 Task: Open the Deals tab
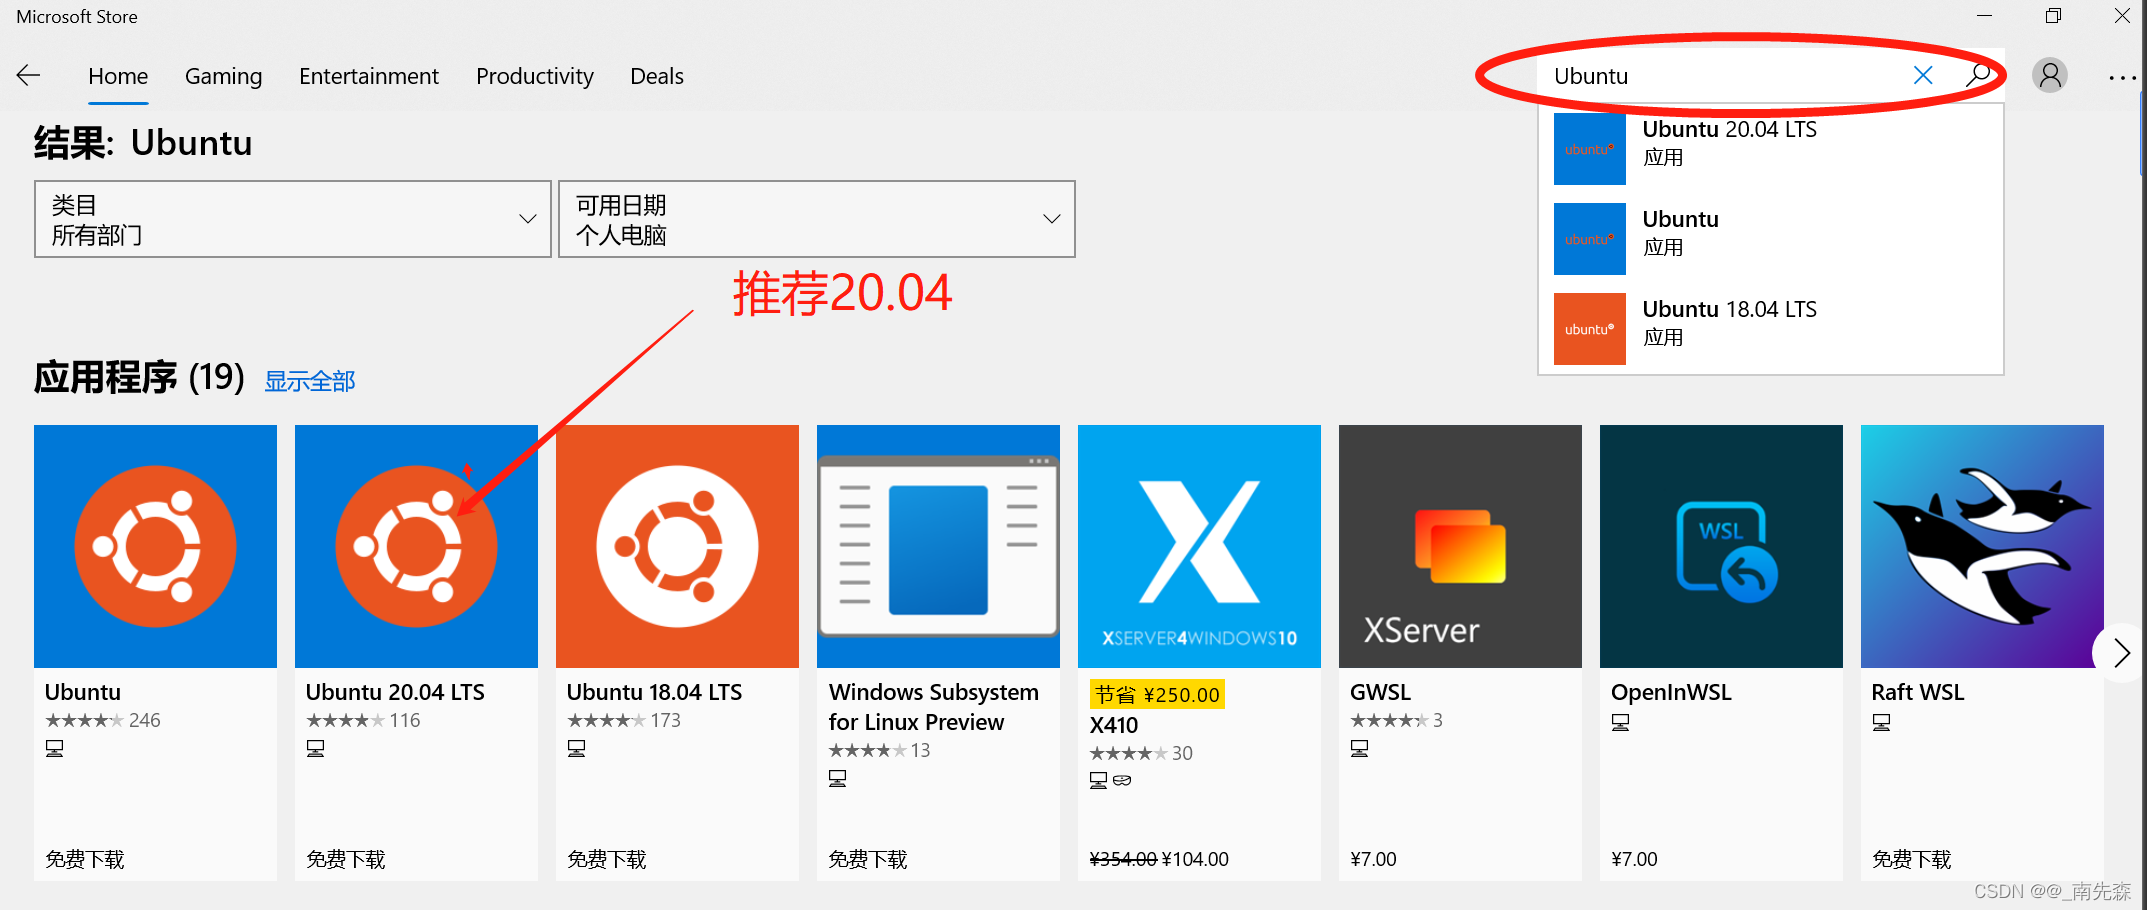point(657,77)
